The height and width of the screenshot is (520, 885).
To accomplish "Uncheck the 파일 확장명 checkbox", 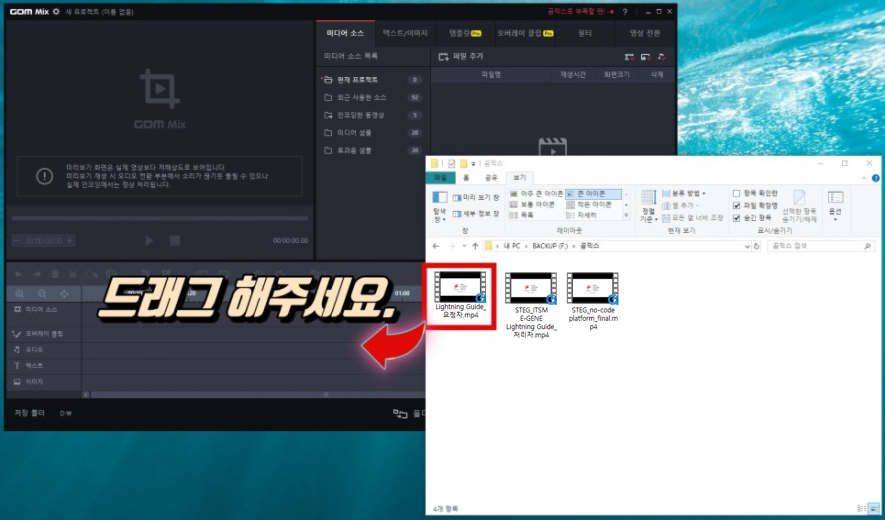I will coord(737,205).
